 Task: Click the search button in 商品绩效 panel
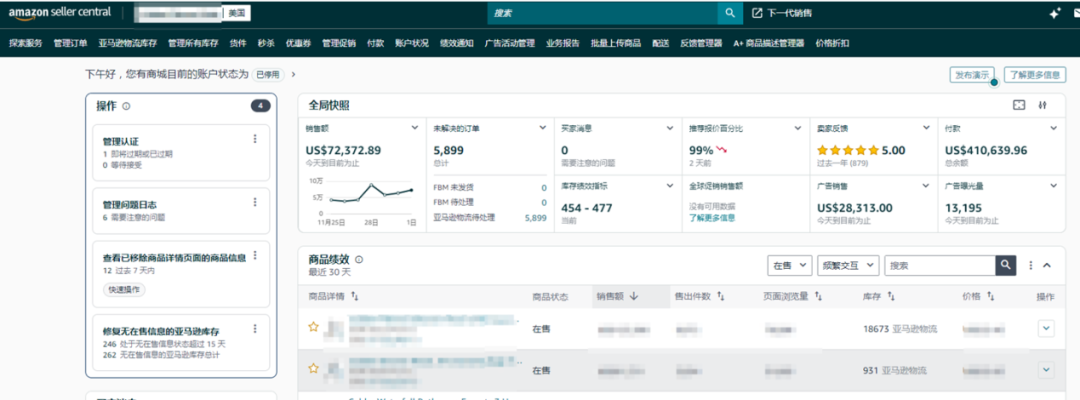pos(1006,265)
